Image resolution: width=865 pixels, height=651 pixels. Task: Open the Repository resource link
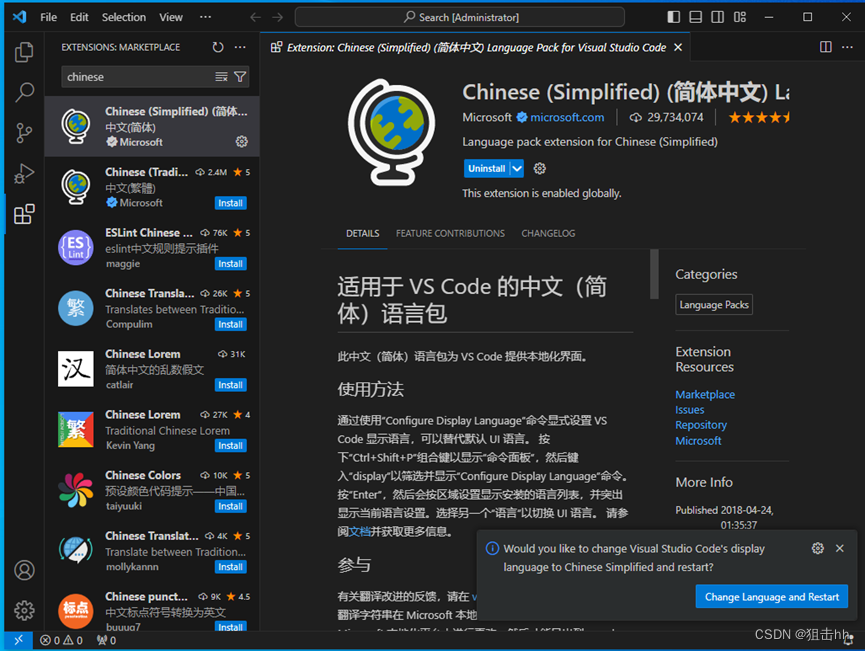point(701,425)
